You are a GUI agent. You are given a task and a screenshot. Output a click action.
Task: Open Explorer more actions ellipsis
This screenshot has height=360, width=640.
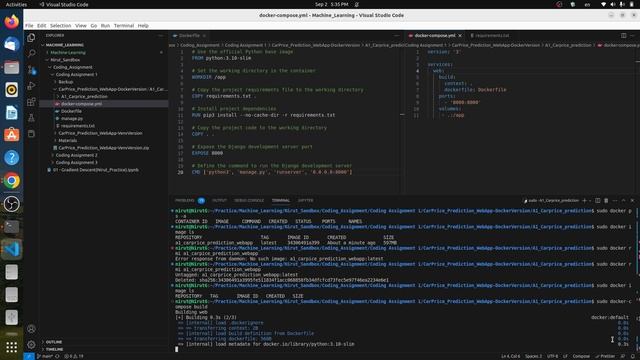(160, 36)
